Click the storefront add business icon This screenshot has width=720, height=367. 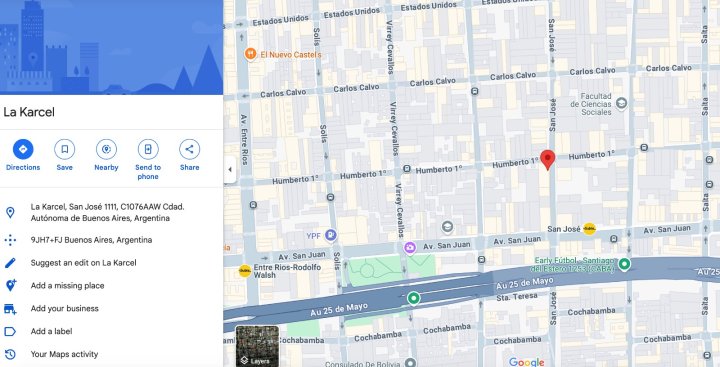coord(10,309)
